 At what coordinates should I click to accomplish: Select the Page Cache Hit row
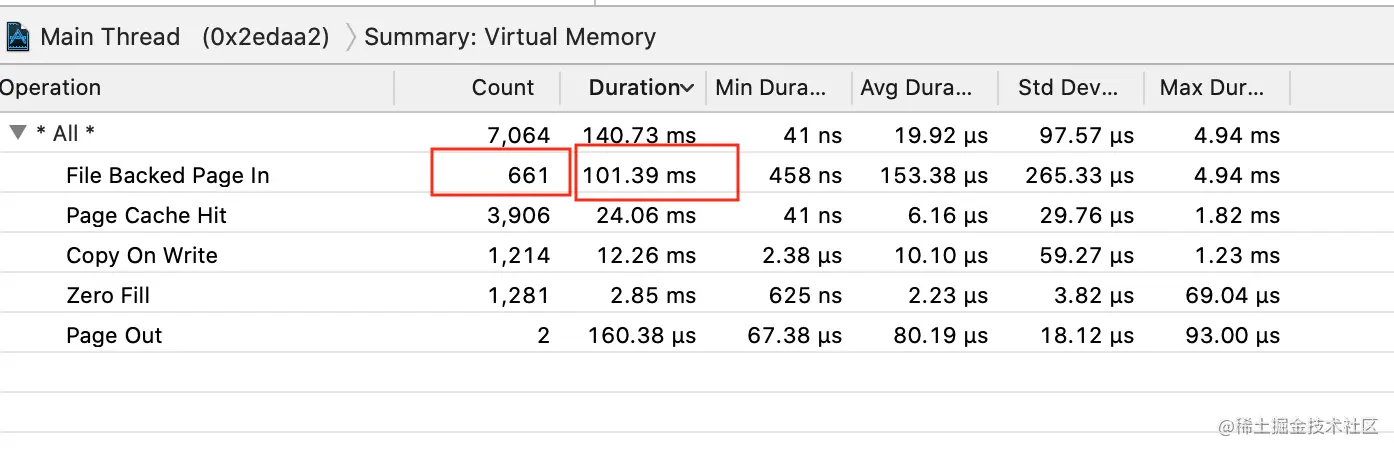pyautogui.click(x=146, y=216)
